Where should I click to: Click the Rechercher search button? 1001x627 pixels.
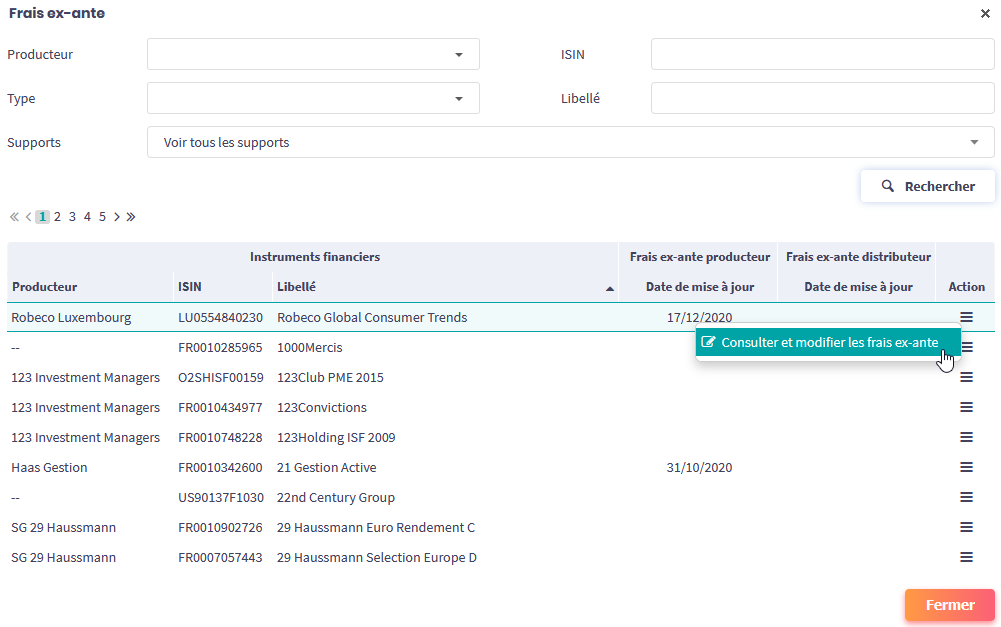point(927,186)
